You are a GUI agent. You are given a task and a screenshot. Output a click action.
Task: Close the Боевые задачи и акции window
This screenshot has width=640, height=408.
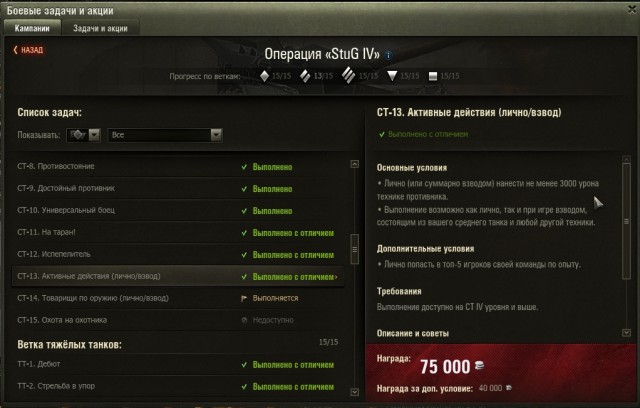[x=632, y=9]
